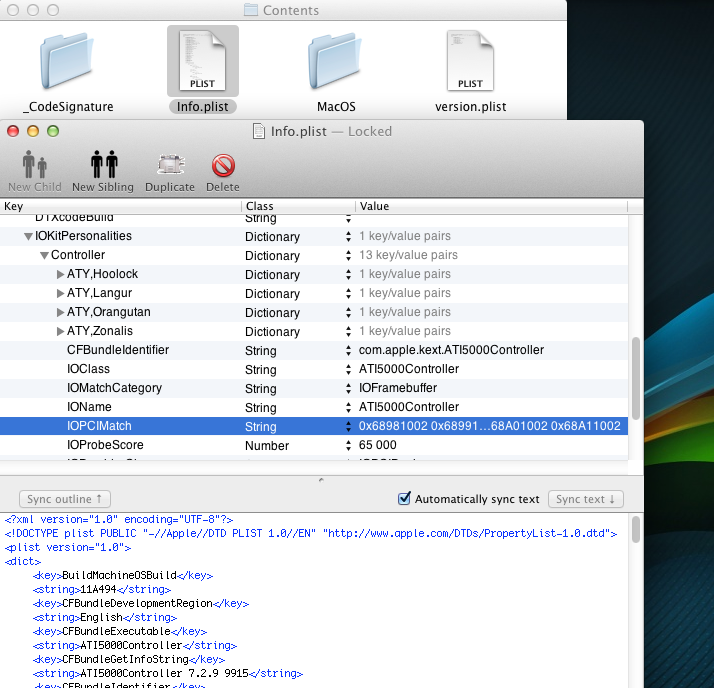Click the CFBundleDevelopmentRegion key in XML
This screenshot has width=714, height=688.
tap(137, 604)
